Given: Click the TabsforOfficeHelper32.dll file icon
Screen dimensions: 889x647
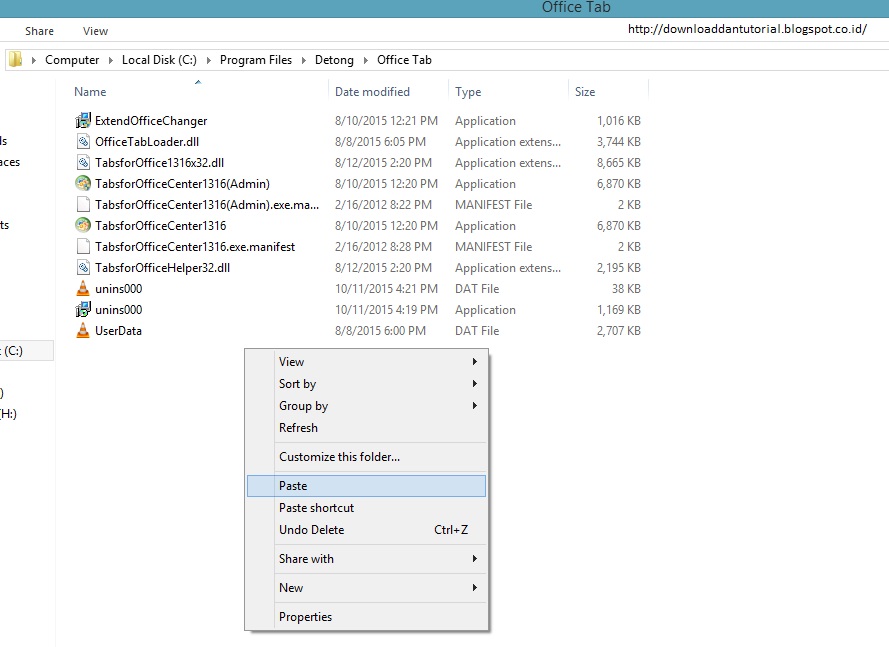Looking at the screenshot, I should [x=83, y=268].
